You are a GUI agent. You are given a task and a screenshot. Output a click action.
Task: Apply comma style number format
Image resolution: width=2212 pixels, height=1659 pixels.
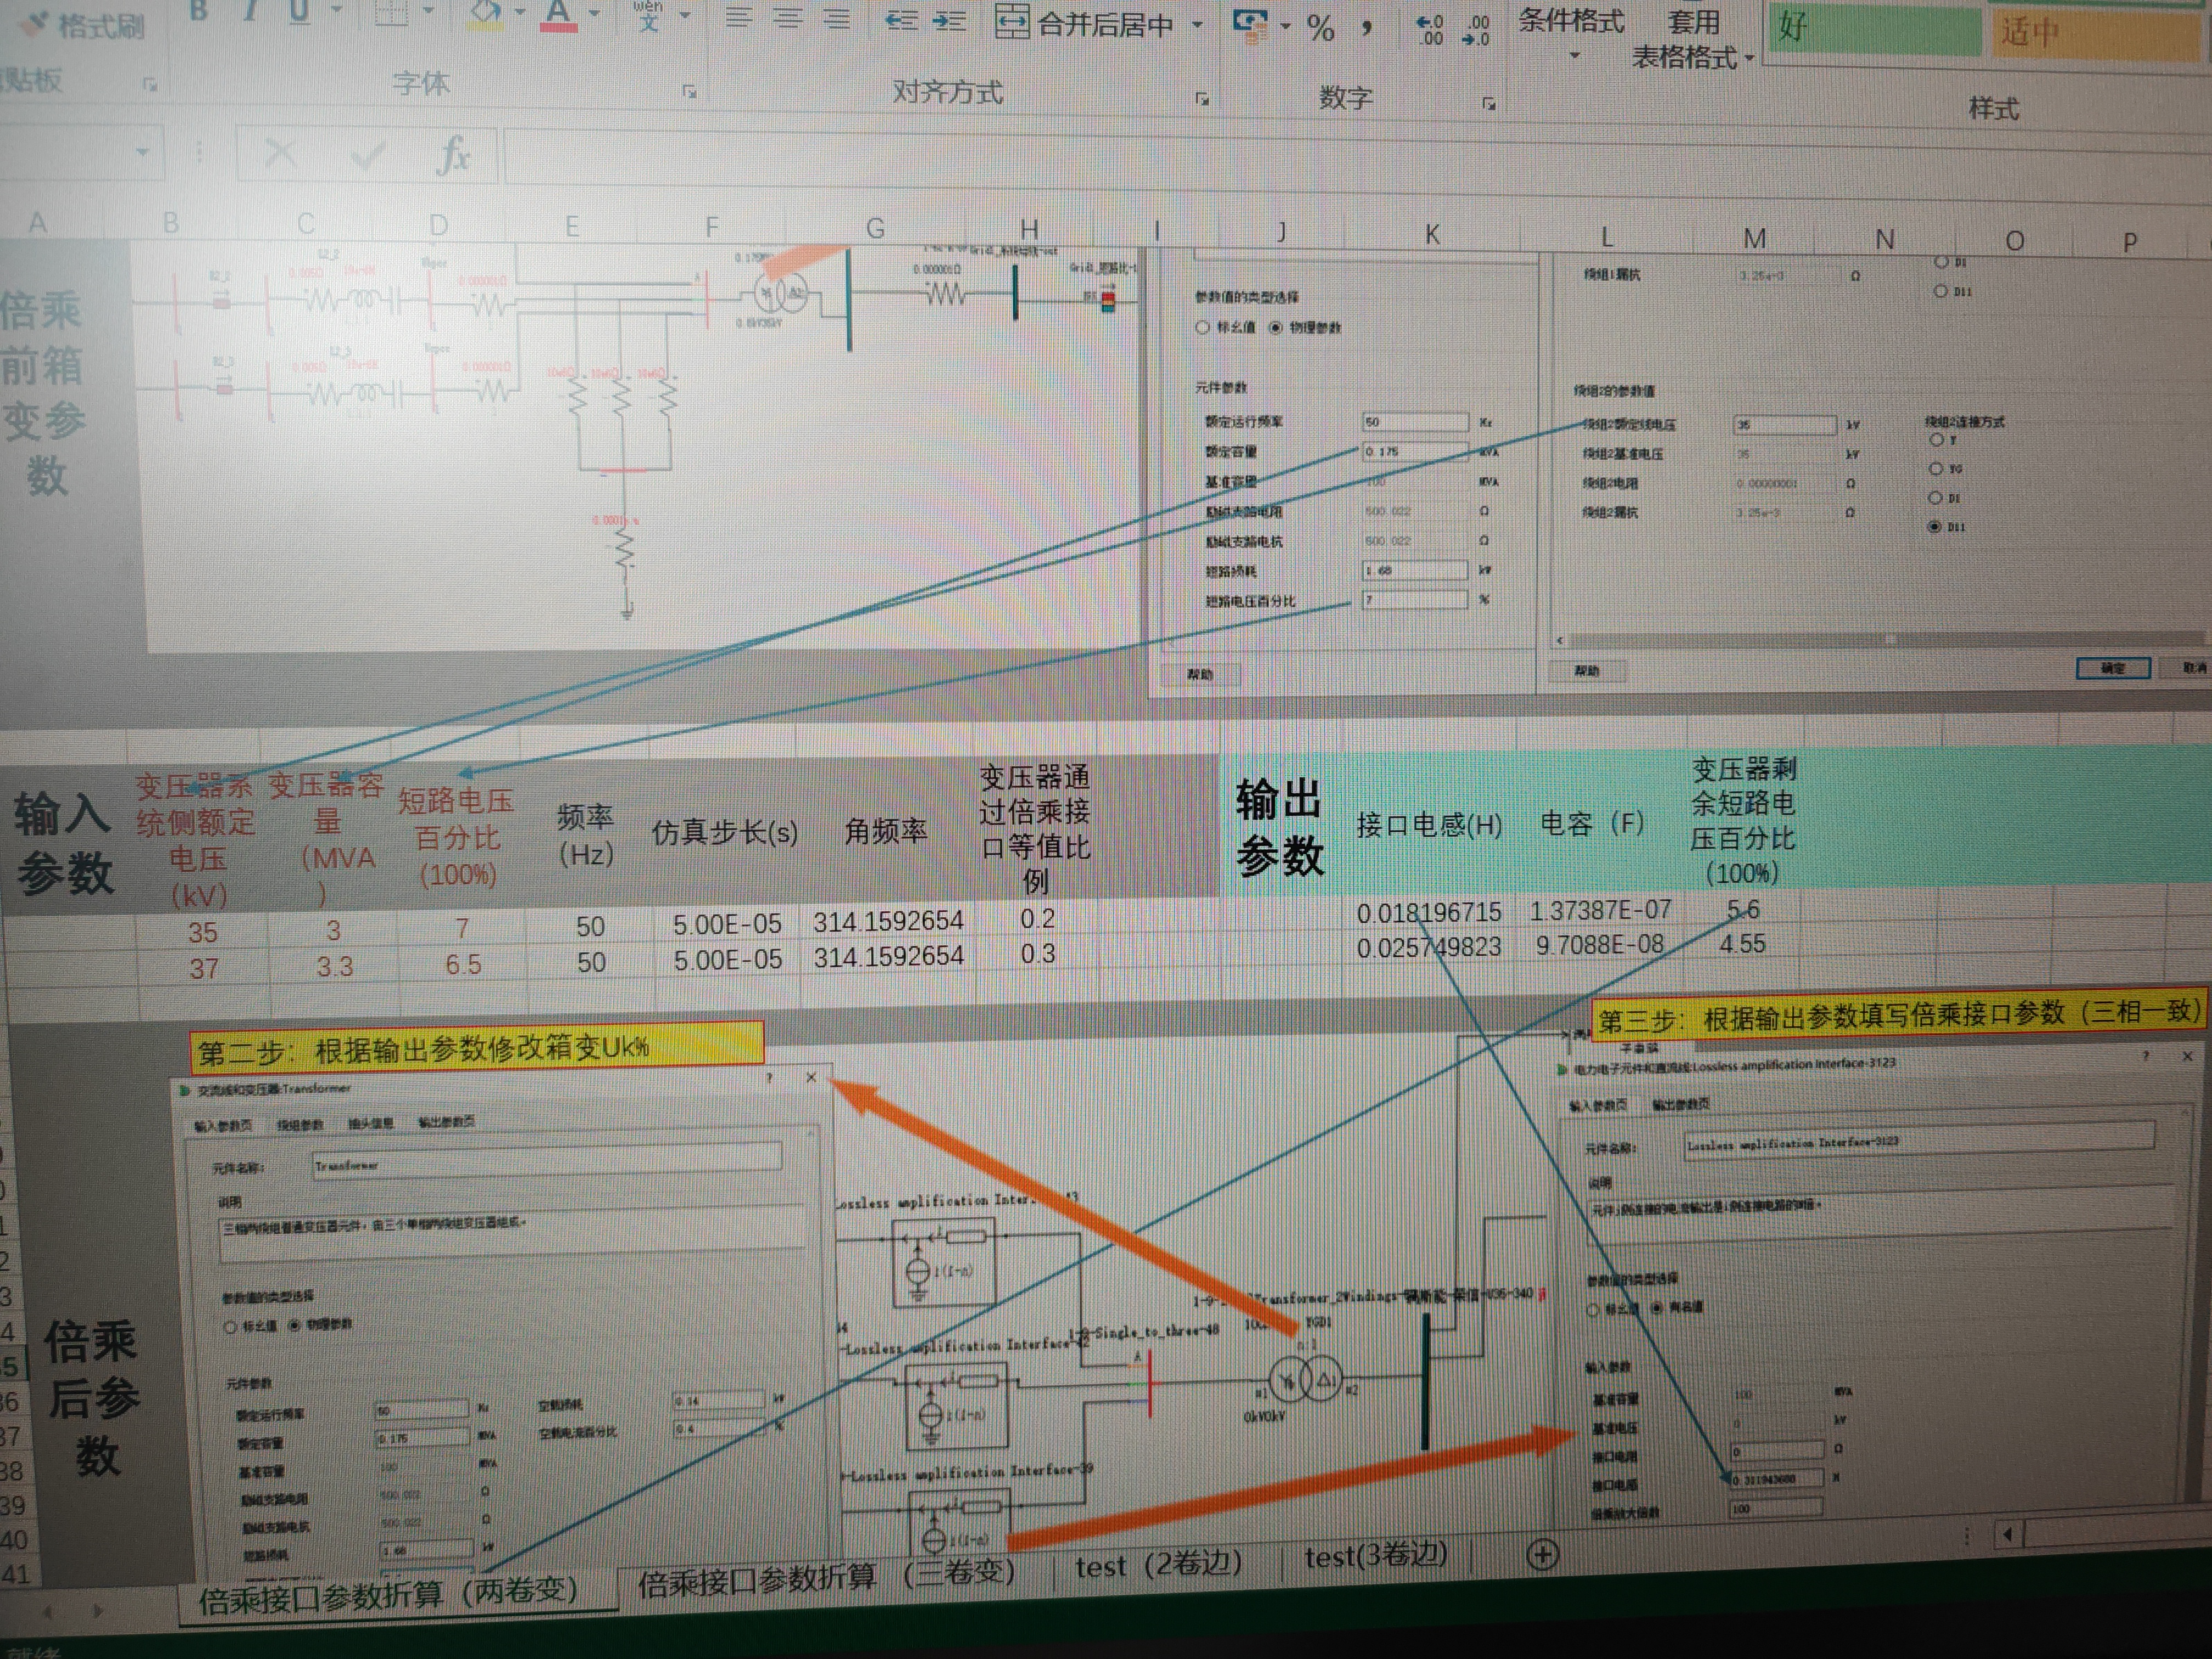coord(1367,28)
